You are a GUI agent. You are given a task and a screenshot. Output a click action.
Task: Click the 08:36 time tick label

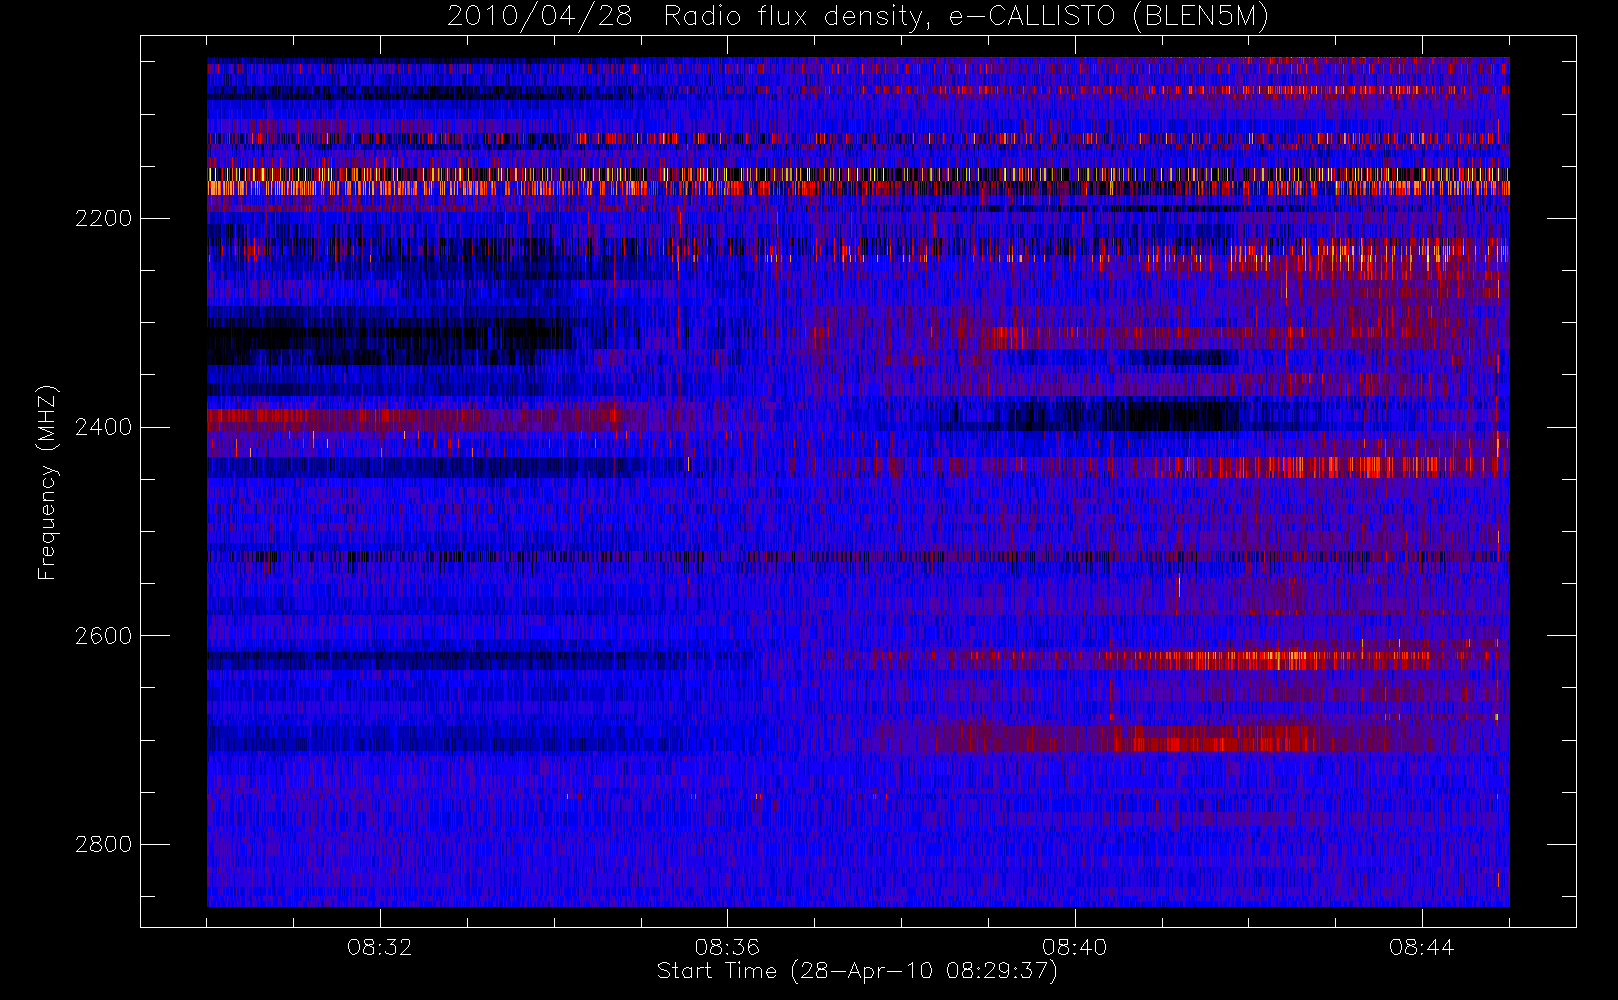tap(727, 947)
